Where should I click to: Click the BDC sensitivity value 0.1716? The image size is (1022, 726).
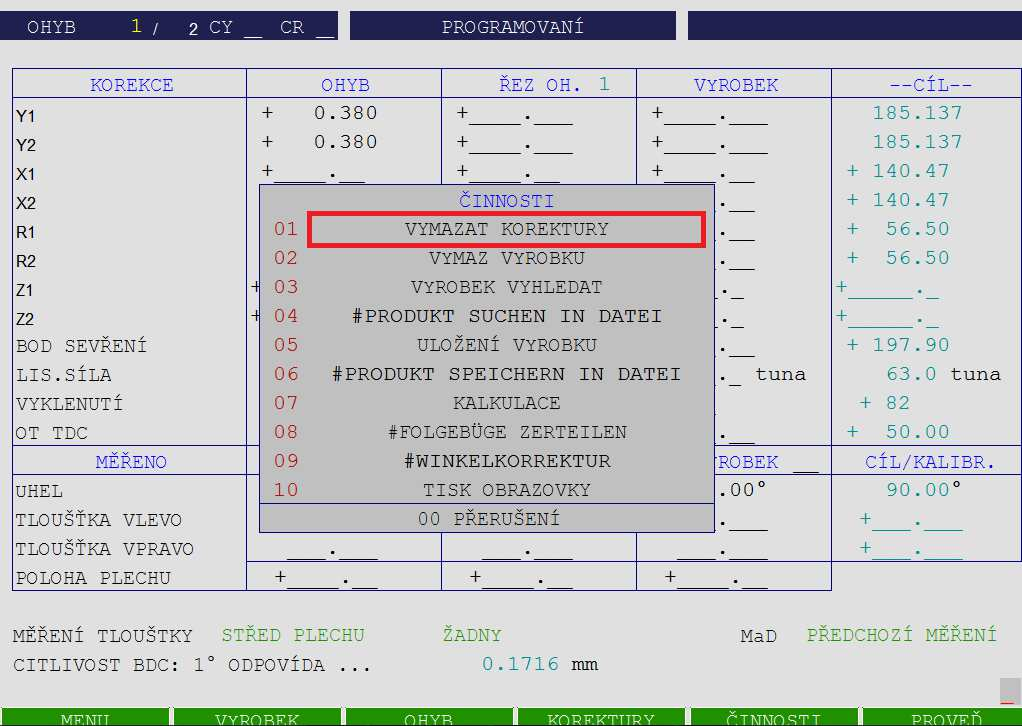[520, 664]
